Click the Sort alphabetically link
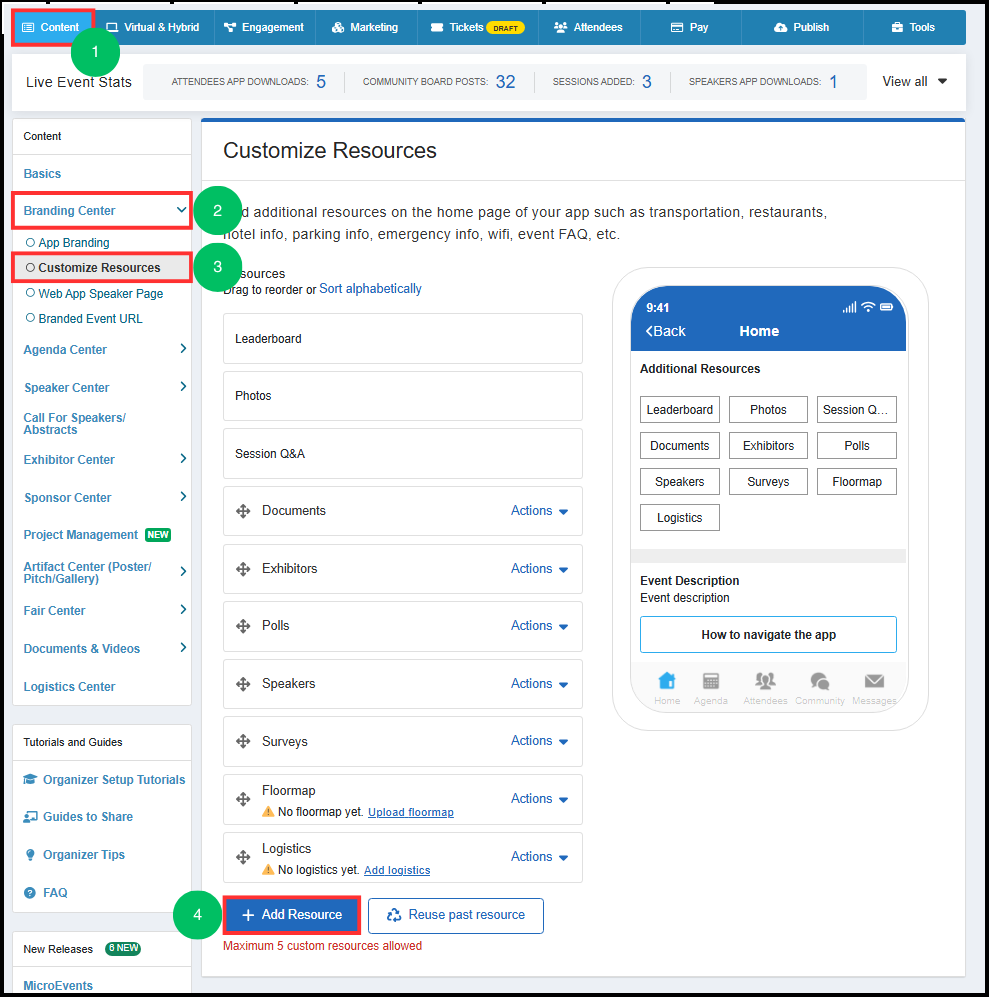 pyautogui.click(x=370, y=289)
